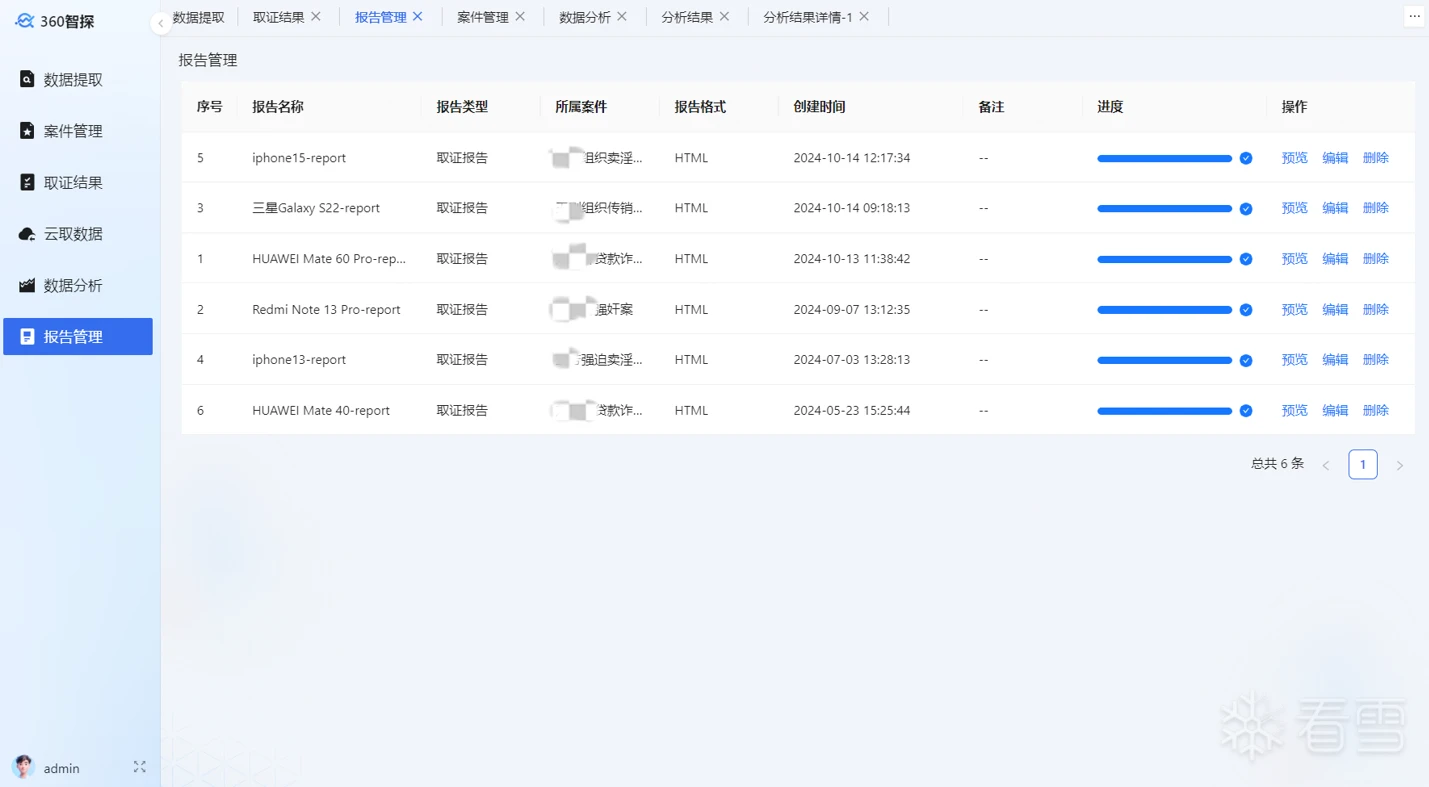
Task: Click the timestamp 2024-10-13 11:38:42
Action: pos(852,259)
